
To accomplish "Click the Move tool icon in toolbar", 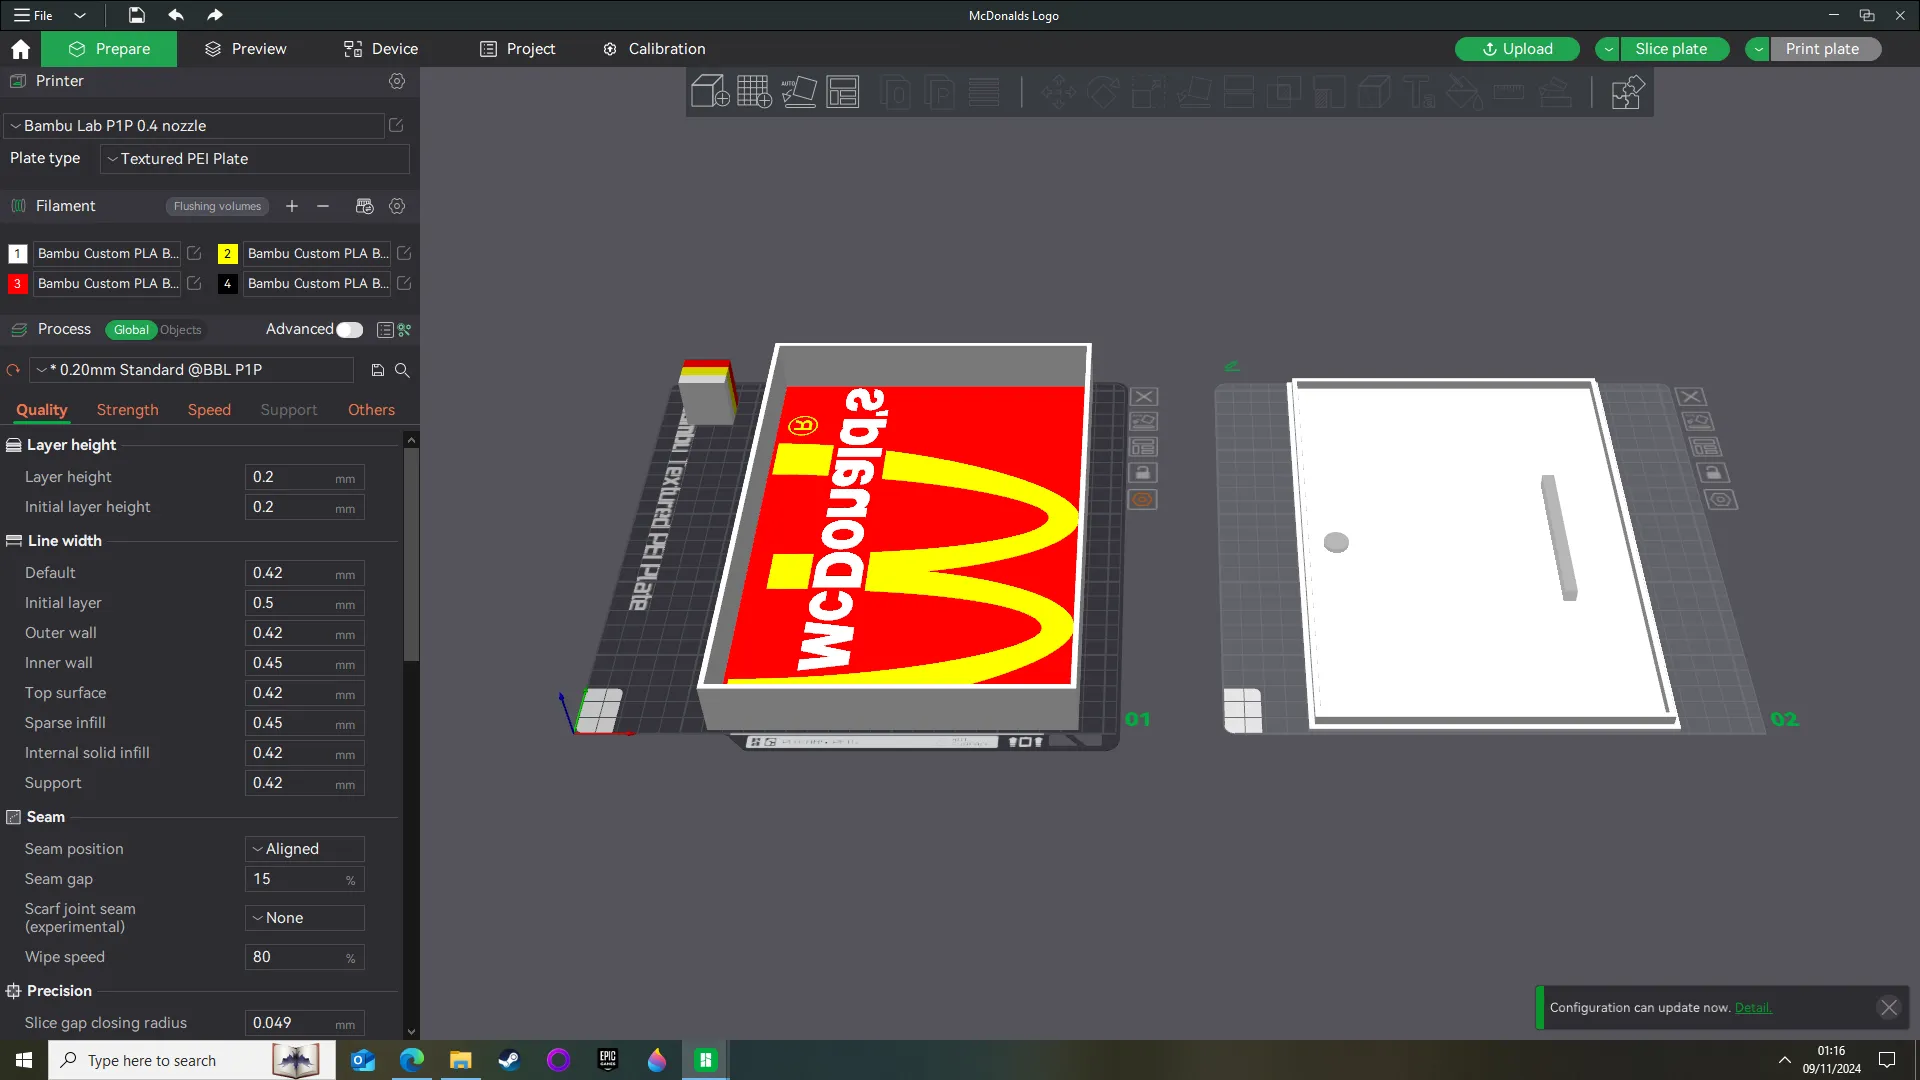I will (1058, 92).
